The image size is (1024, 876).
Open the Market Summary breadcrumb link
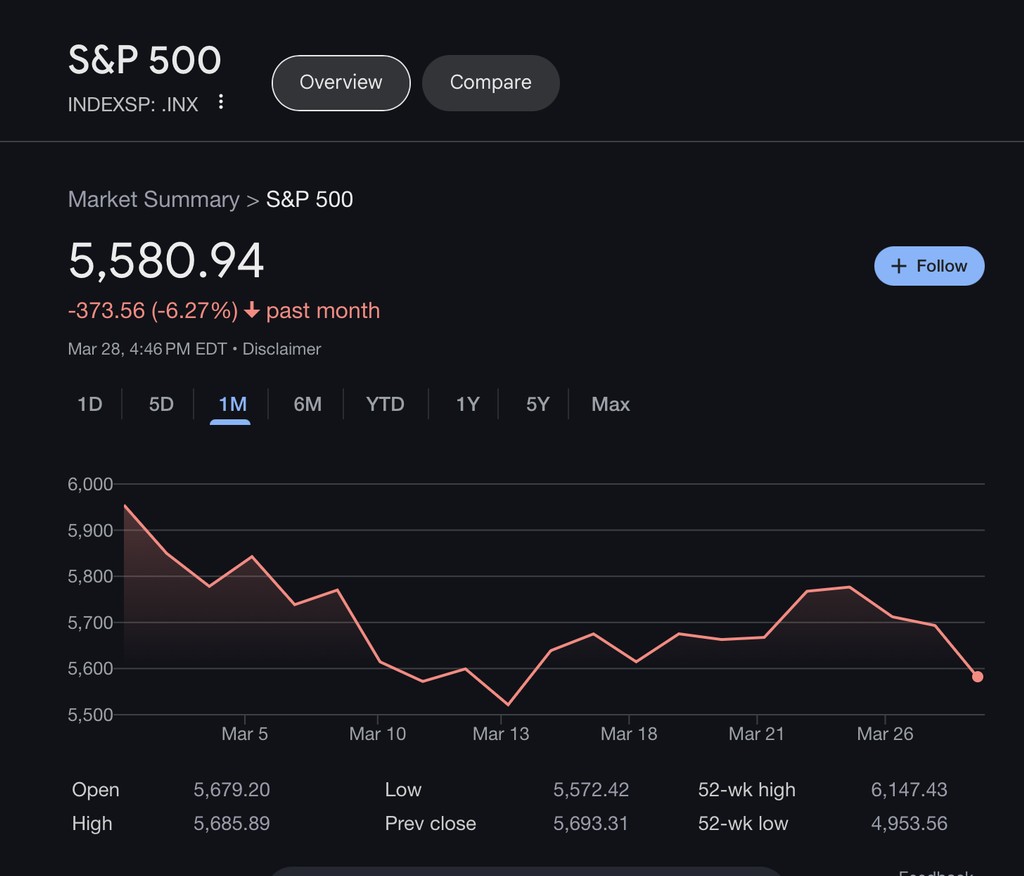(153, 199)
